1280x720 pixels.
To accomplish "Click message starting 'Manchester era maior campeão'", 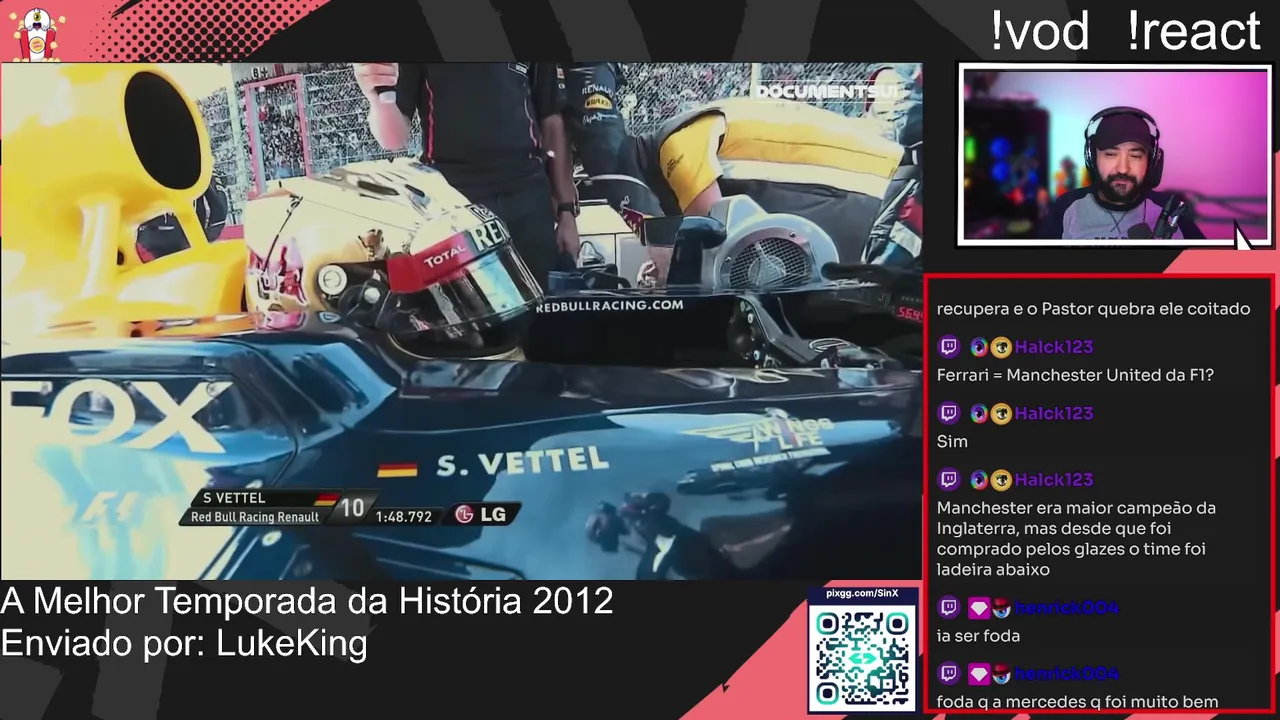I will (1076, 538).
